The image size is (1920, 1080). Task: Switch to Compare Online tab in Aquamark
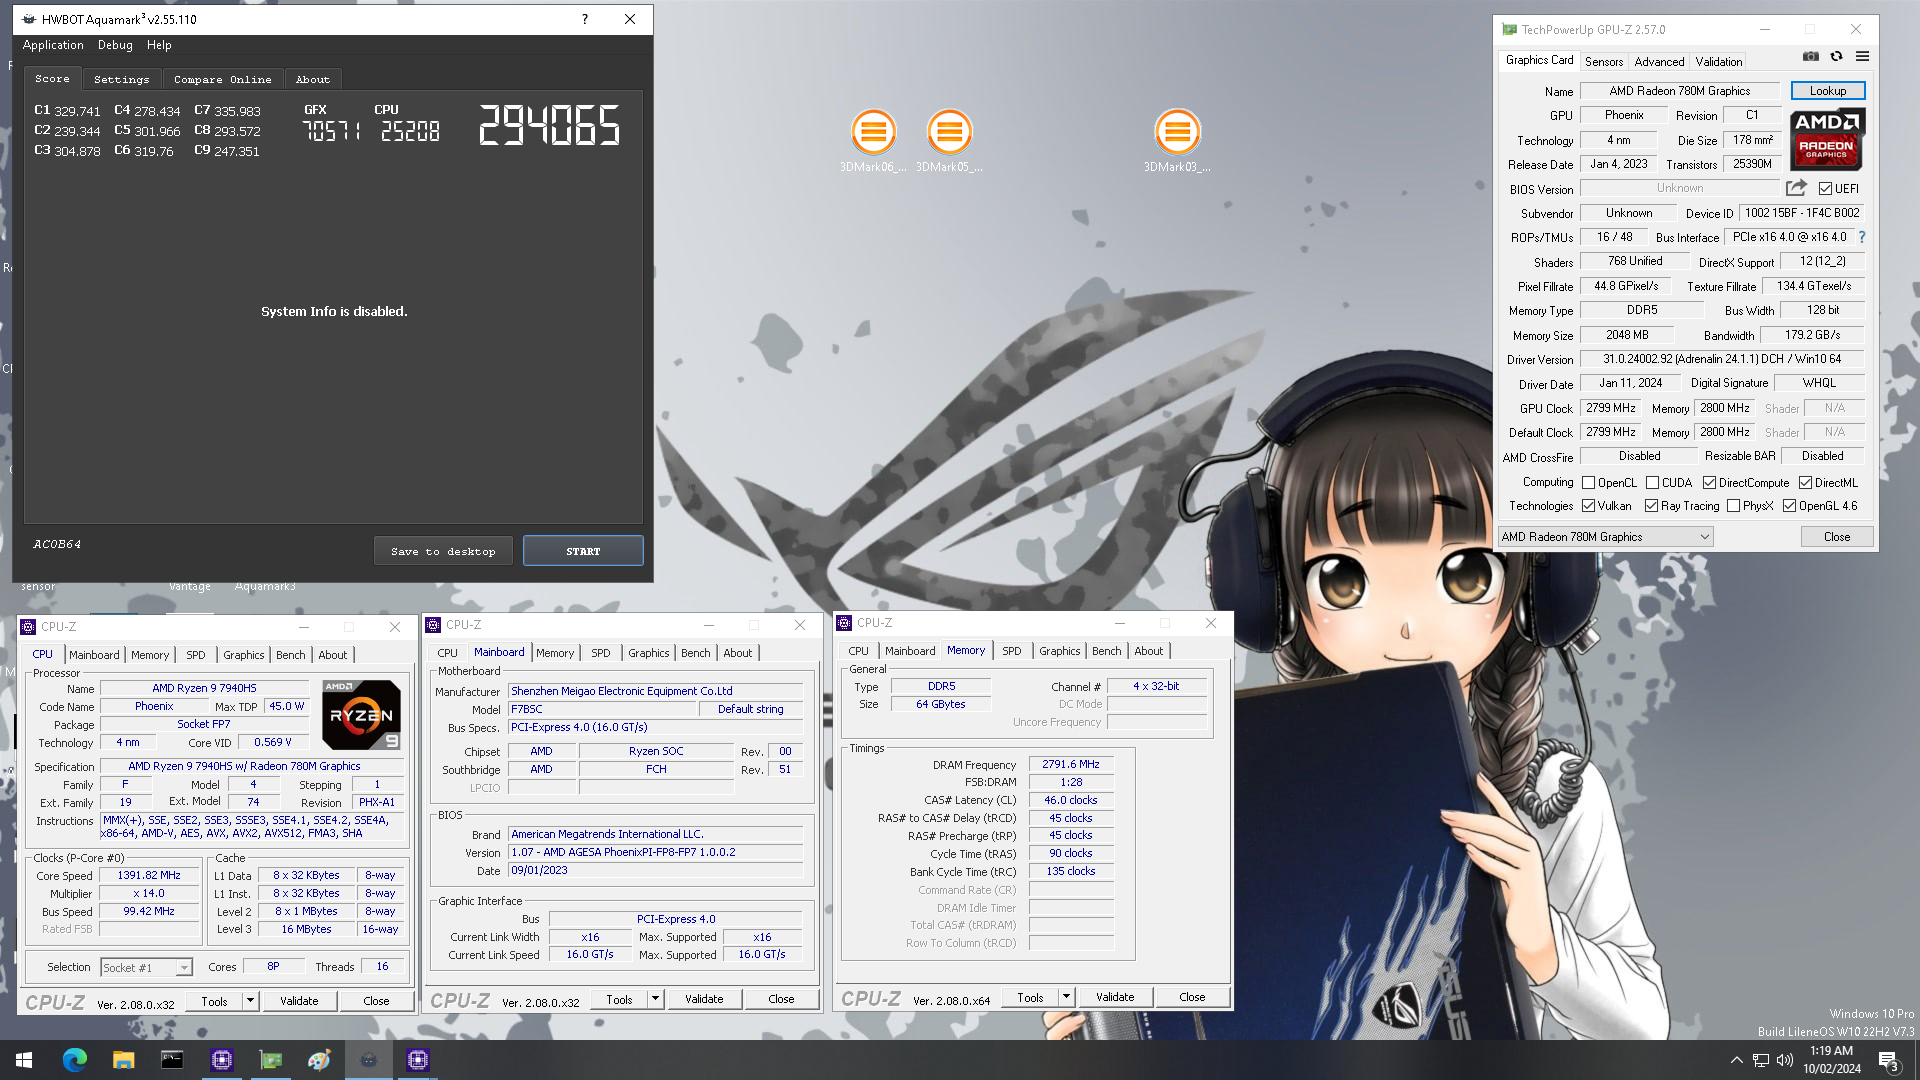click(222, 79)
